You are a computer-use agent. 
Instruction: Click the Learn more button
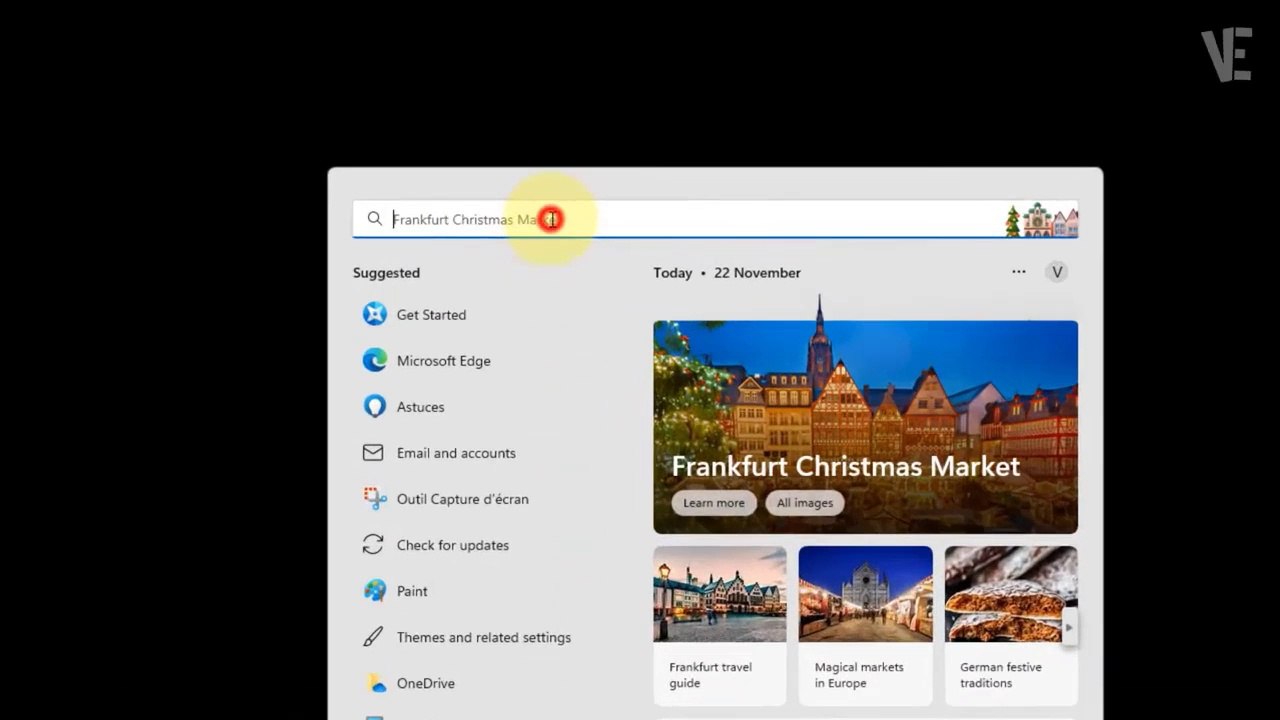[713, 503]
